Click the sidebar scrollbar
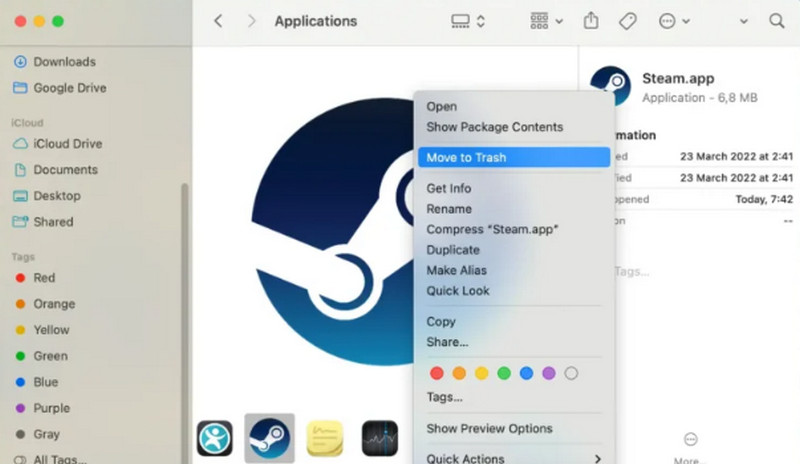This screenshot has width=800, height=464. [184, 322]
